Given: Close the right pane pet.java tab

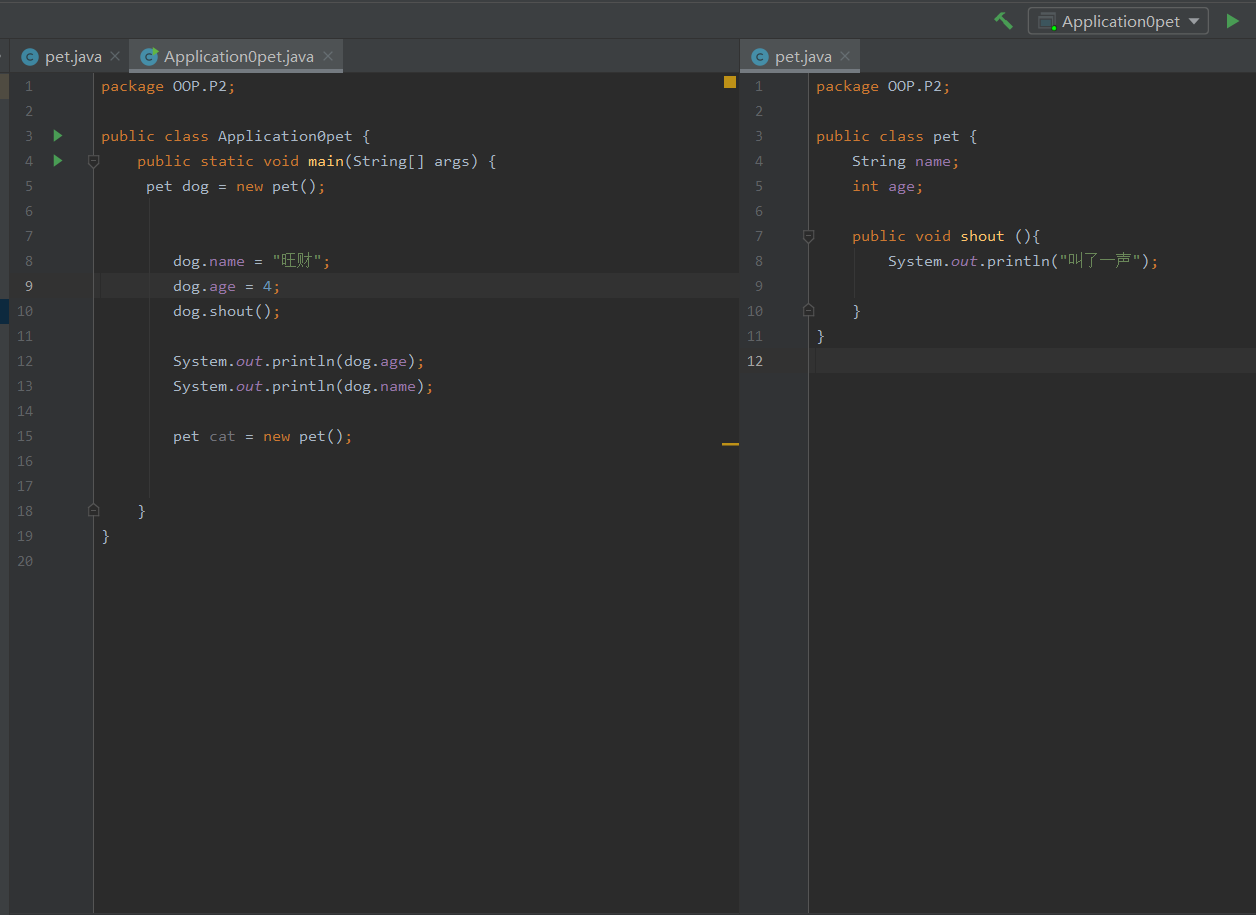Looking at the screenshot, I should [845, 57].
